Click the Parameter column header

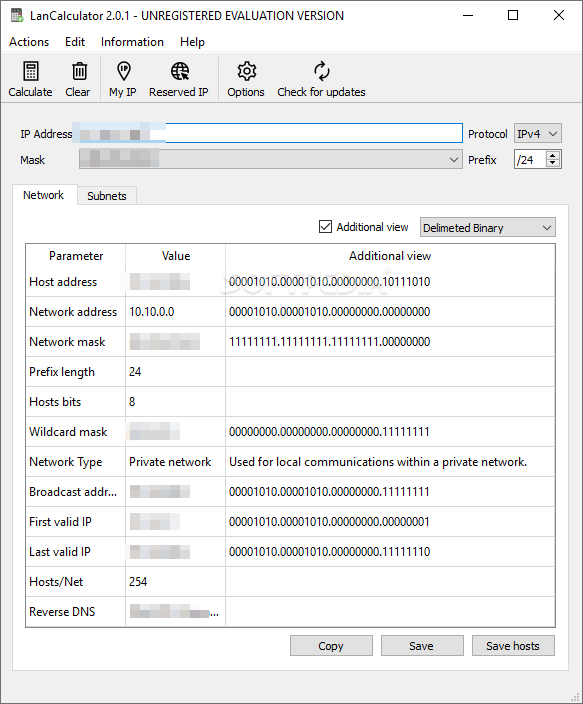[x=76, y=256]
